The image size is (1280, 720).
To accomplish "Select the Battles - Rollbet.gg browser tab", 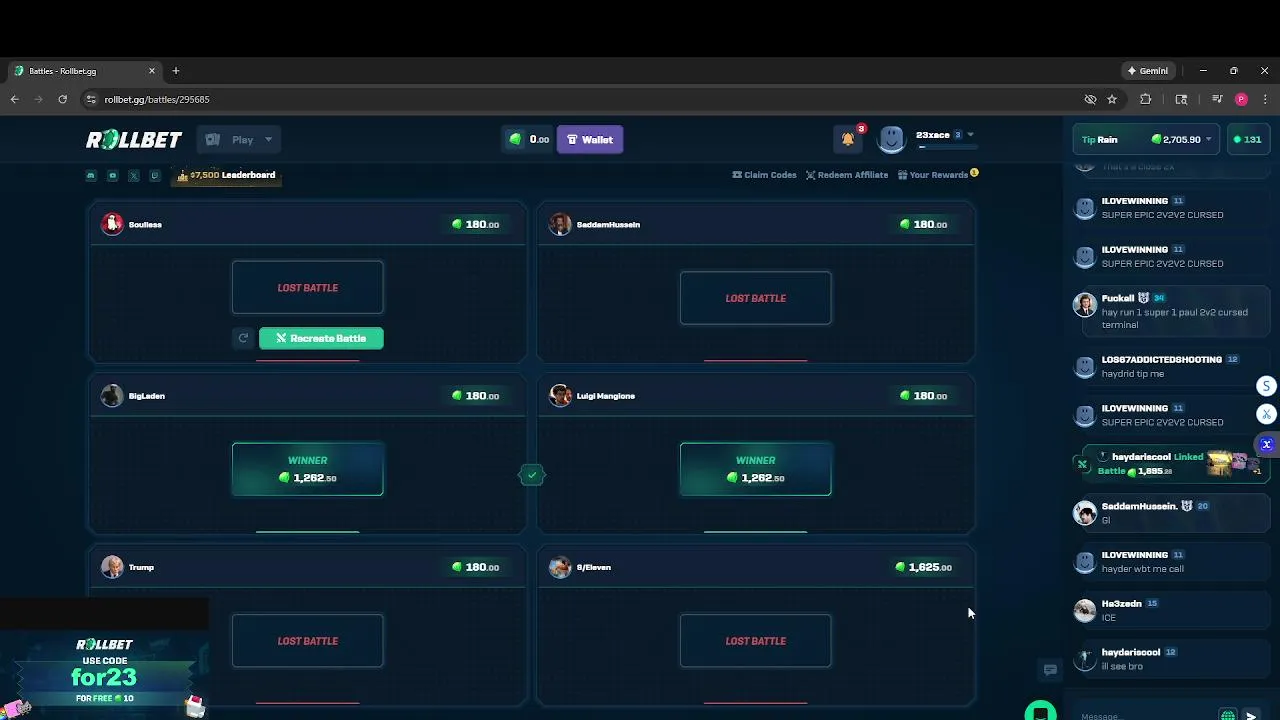I will click(x=82, y=71).
